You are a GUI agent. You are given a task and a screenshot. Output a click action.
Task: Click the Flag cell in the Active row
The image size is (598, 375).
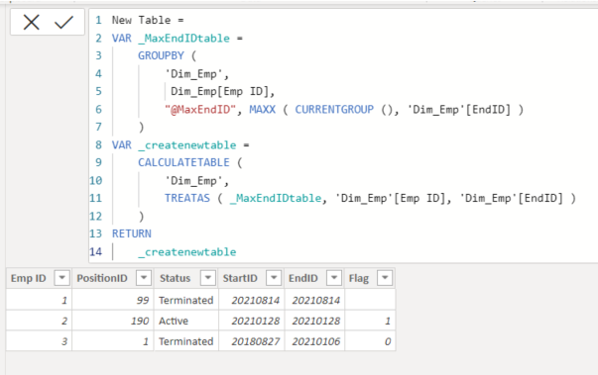(x=370, y=320)
